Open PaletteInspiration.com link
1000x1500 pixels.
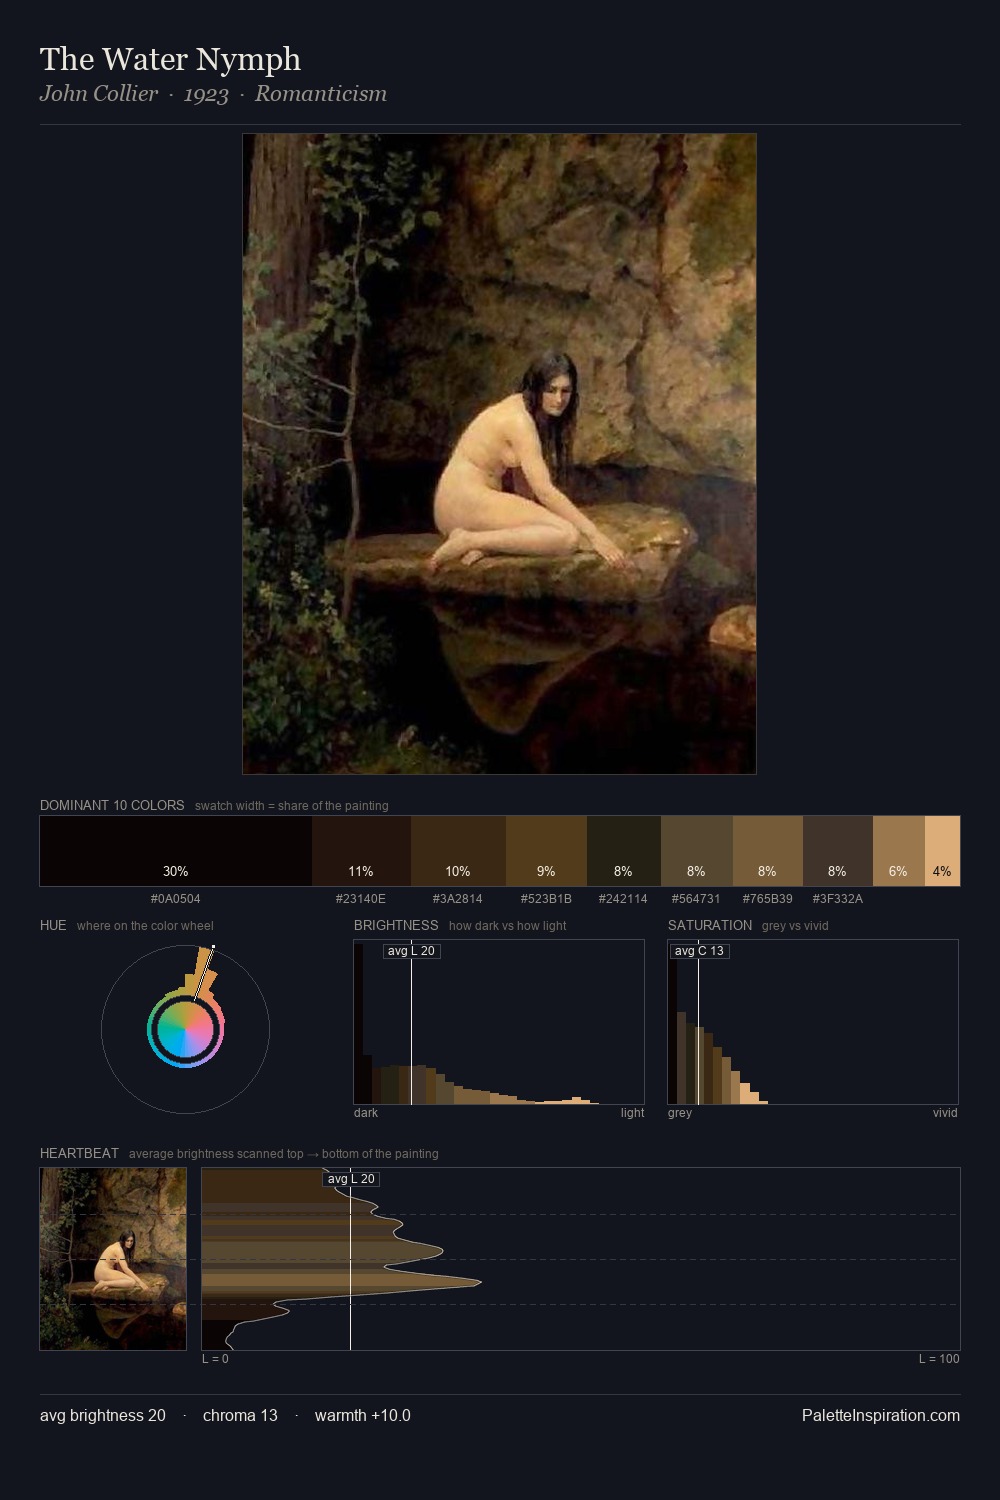(x=881, y=1415)
